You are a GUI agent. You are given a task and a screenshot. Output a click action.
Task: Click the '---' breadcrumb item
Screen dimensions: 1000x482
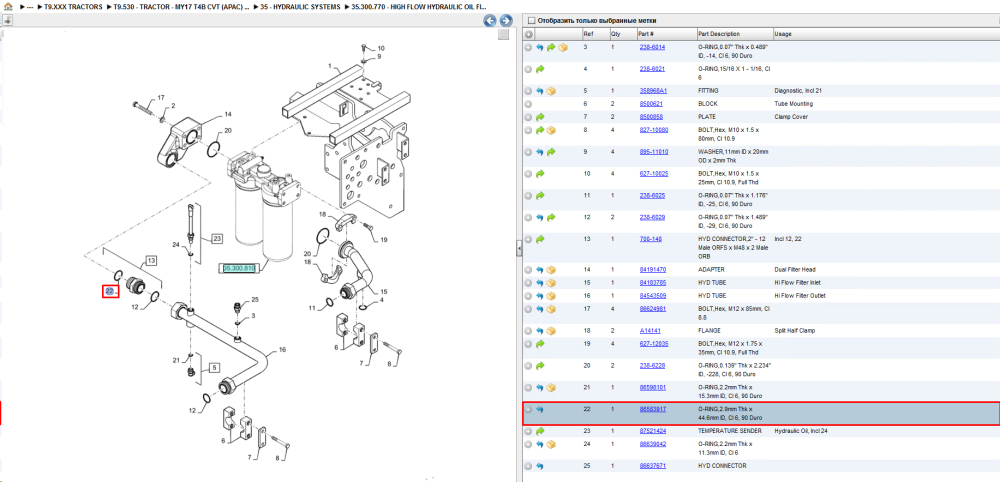29,7
